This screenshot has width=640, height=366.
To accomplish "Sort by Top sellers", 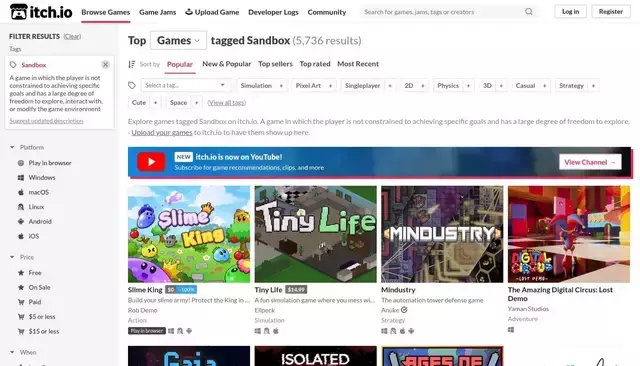I will pyautogui.click(x=275, y=64).
